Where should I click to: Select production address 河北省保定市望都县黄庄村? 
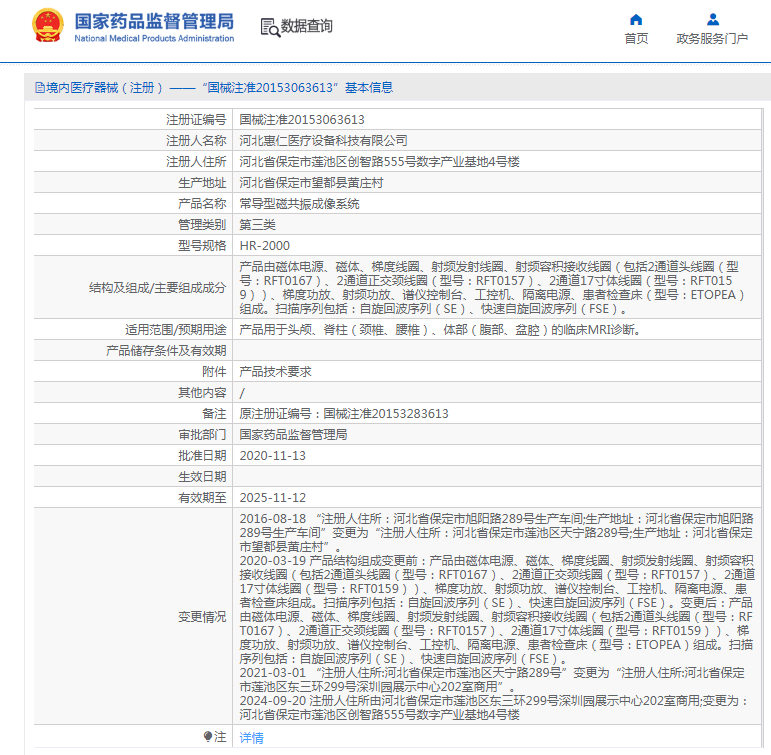tap(311, 183)
